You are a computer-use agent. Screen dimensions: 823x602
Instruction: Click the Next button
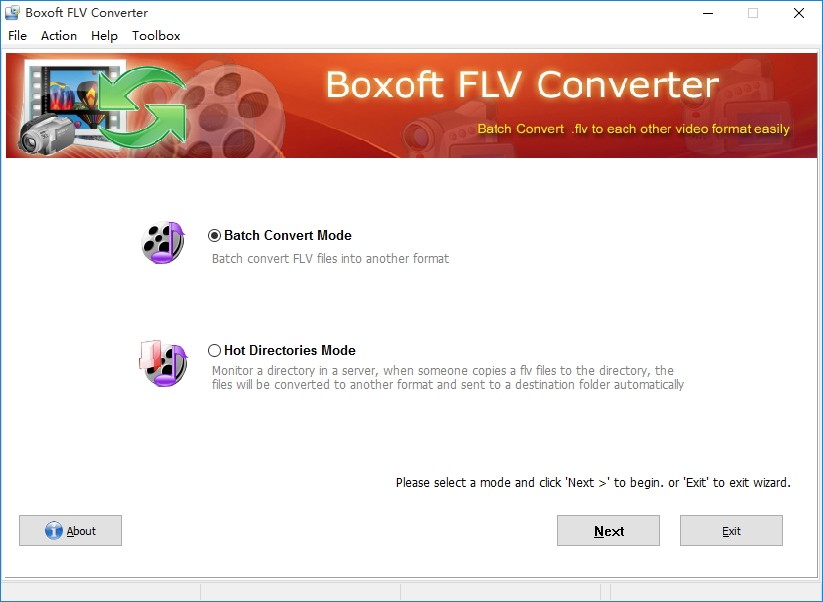(x=608, y=531)
